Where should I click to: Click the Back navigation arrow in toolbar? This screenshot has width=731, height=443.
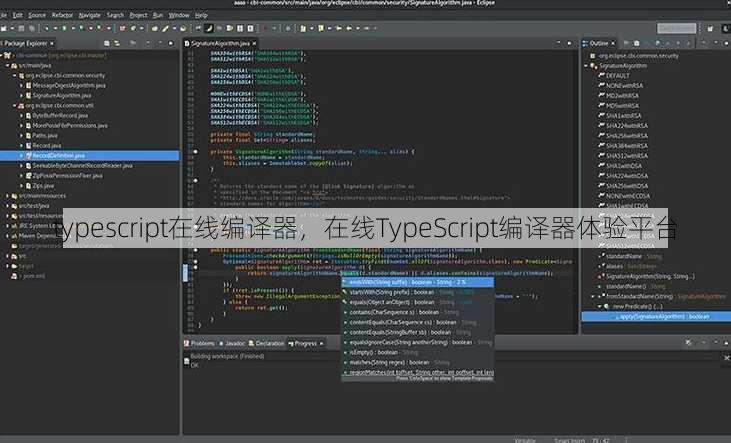[x=349, y=28]
